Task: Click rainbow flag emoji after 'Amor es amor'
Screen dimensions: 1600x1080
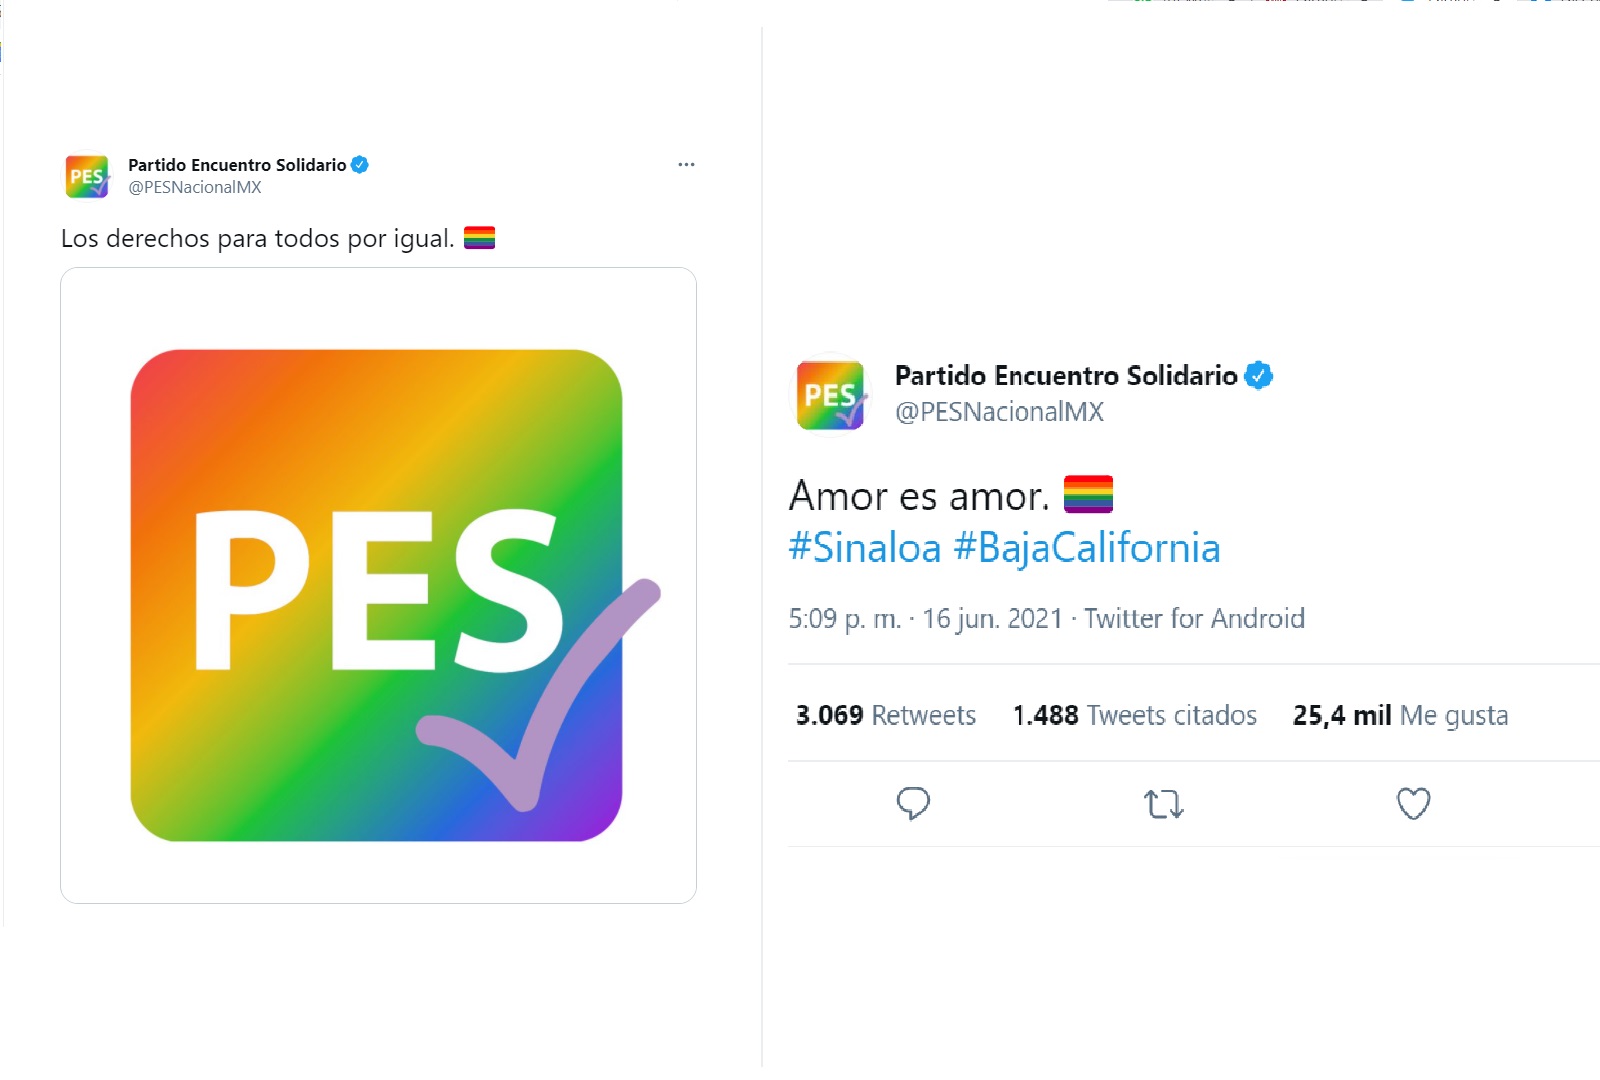Action: (x=1088, y=494)
